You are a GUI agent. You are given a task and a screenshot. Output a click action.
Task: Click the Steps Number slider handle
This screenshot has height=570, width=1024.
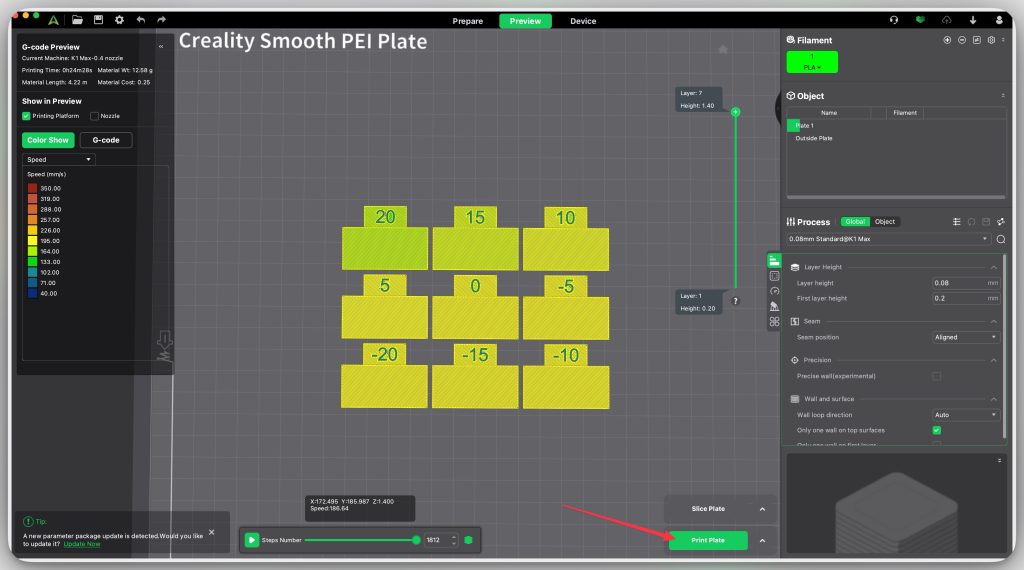[x=416, y=540]
